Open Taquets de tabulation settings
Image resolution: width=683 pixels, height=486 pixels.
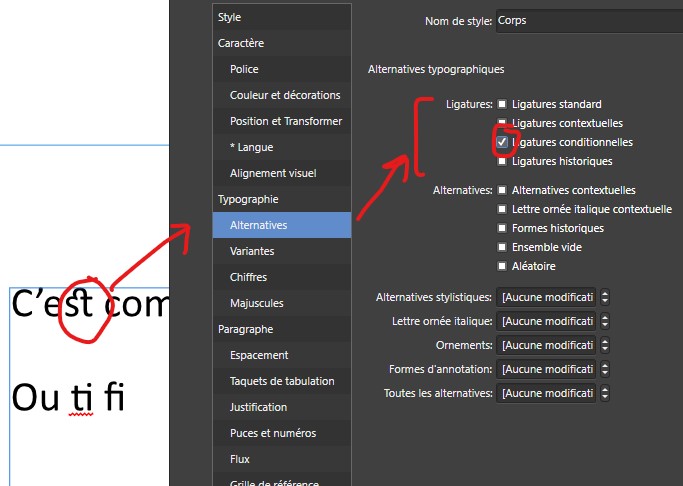point(282,381)
